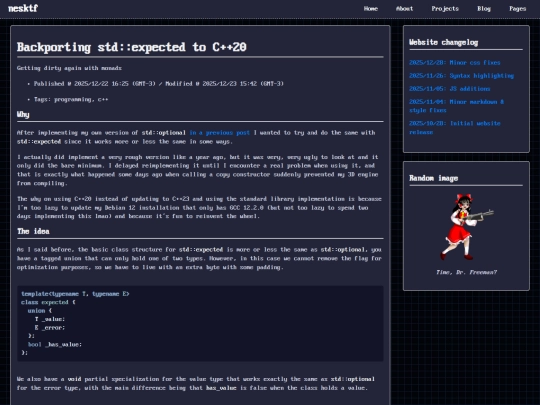Click the 'Time, Dr. Freeman?' caption
The image size is (540, 405).
(x=466, y=272)
